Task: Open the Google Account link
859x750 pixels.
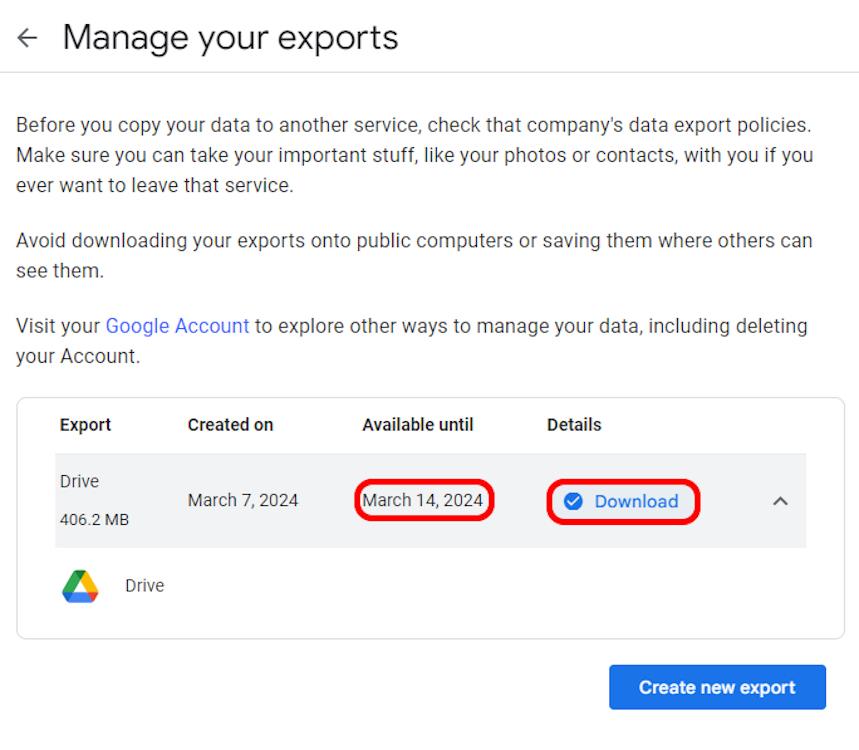Action: click(x=177, y=326)
